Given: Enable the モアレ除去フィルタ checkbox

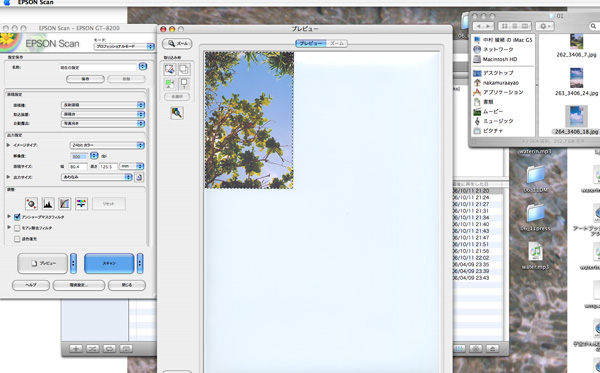Looking at the screenshot, I should pos(17,228).
